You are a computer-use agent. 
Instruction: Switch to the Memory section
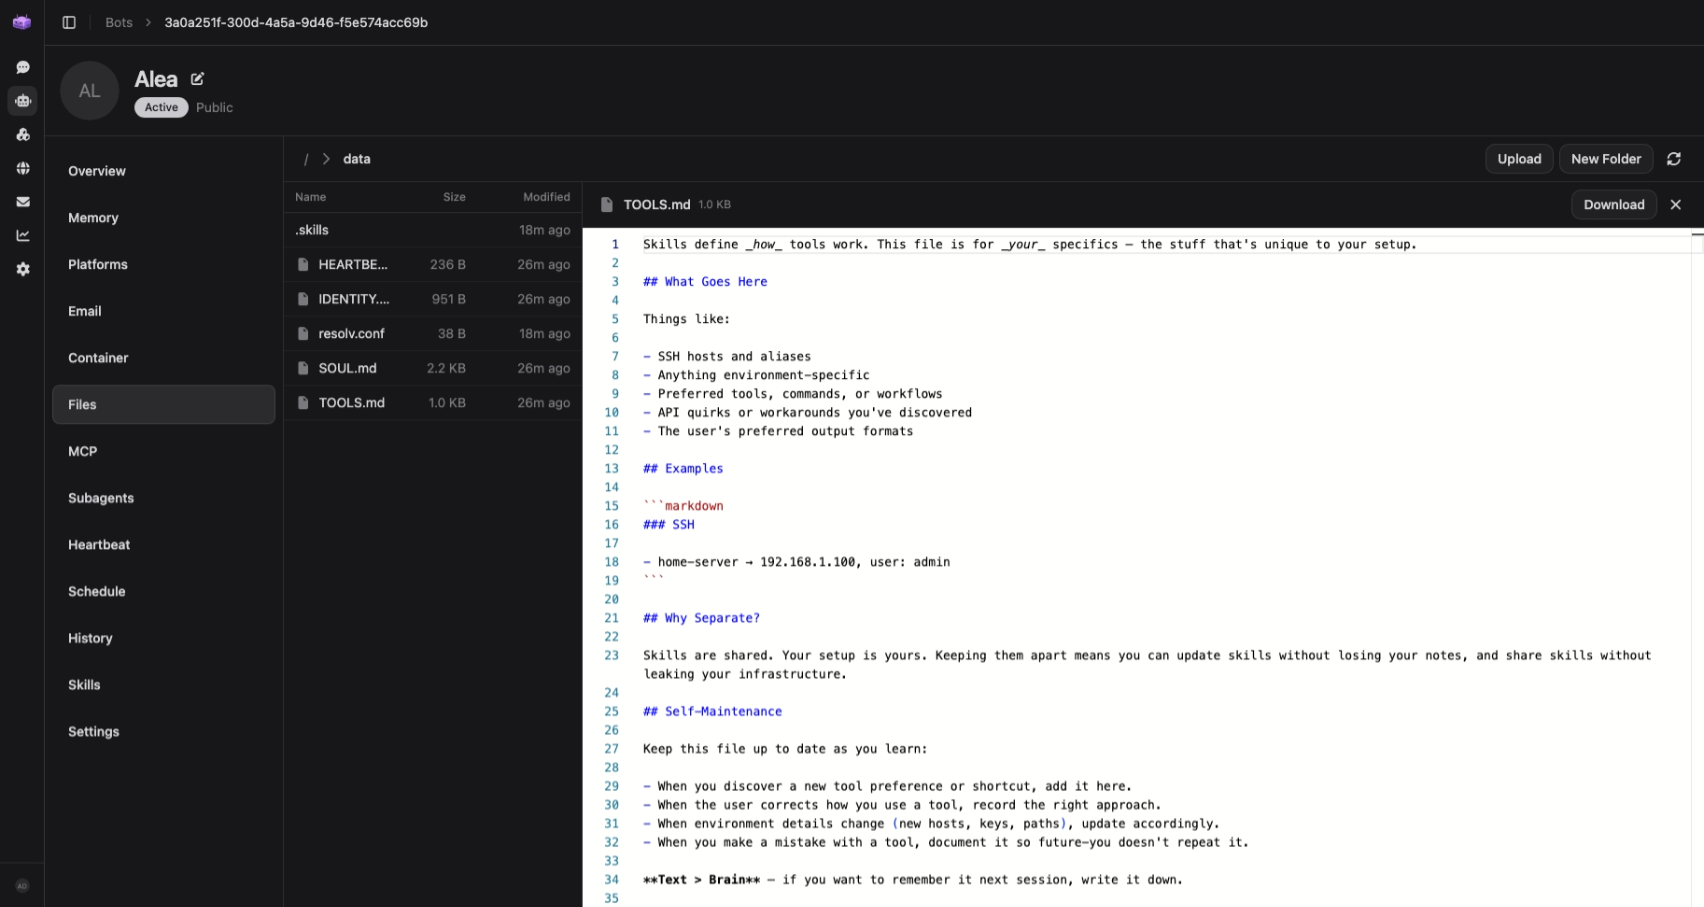[93, 218]
